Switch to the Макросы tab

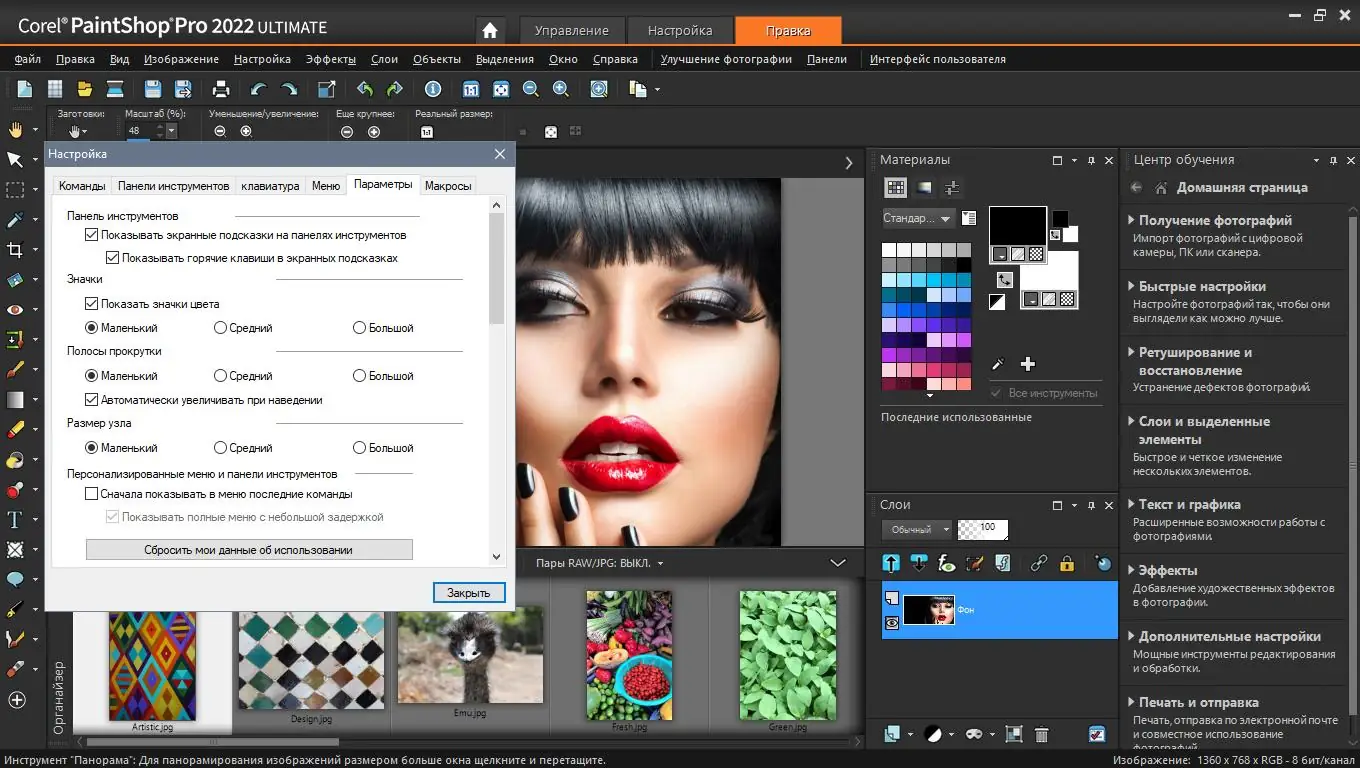pyautogui.click(x=447, y=185)
